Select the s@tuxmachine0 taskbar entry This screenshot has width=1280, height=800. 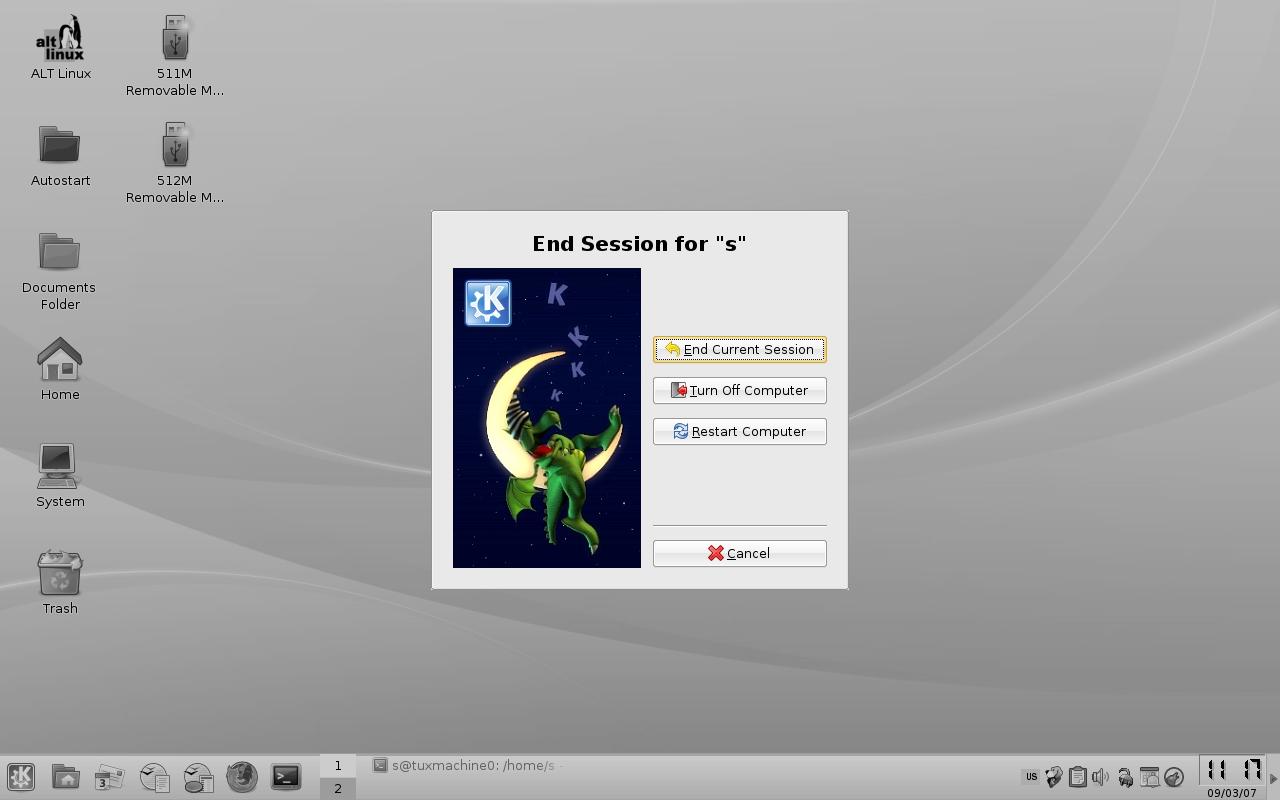[465, 765]
